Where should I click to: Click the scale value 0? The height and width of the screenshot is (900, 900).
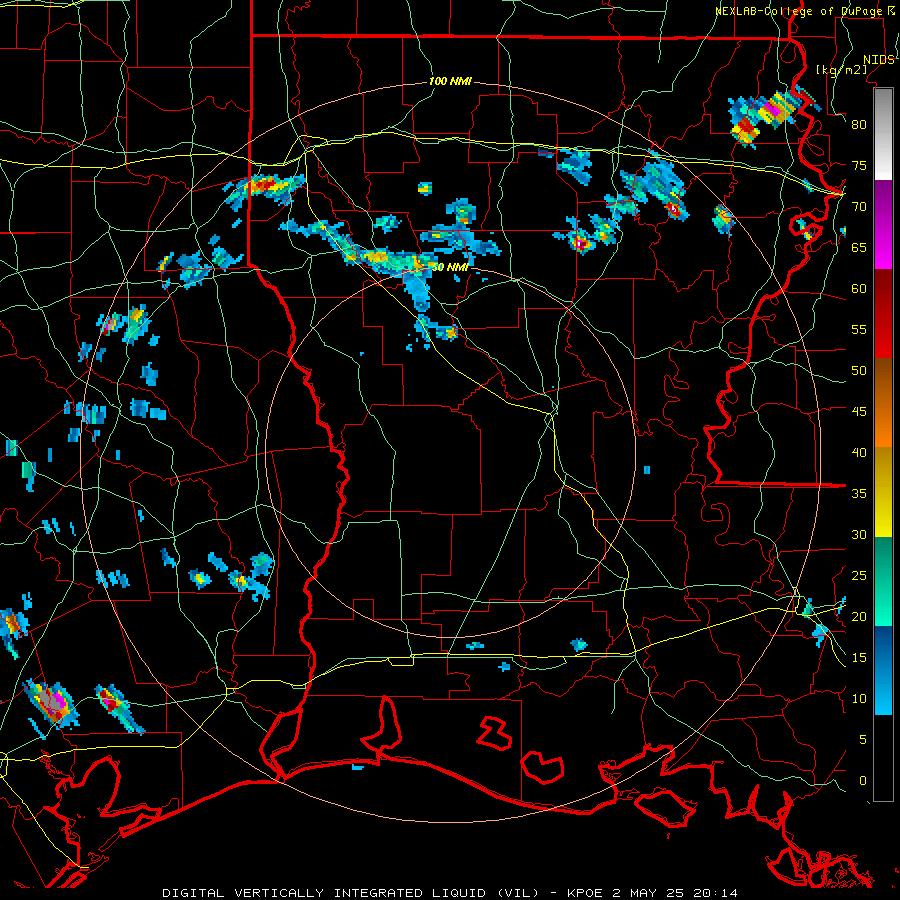(863, 781)
